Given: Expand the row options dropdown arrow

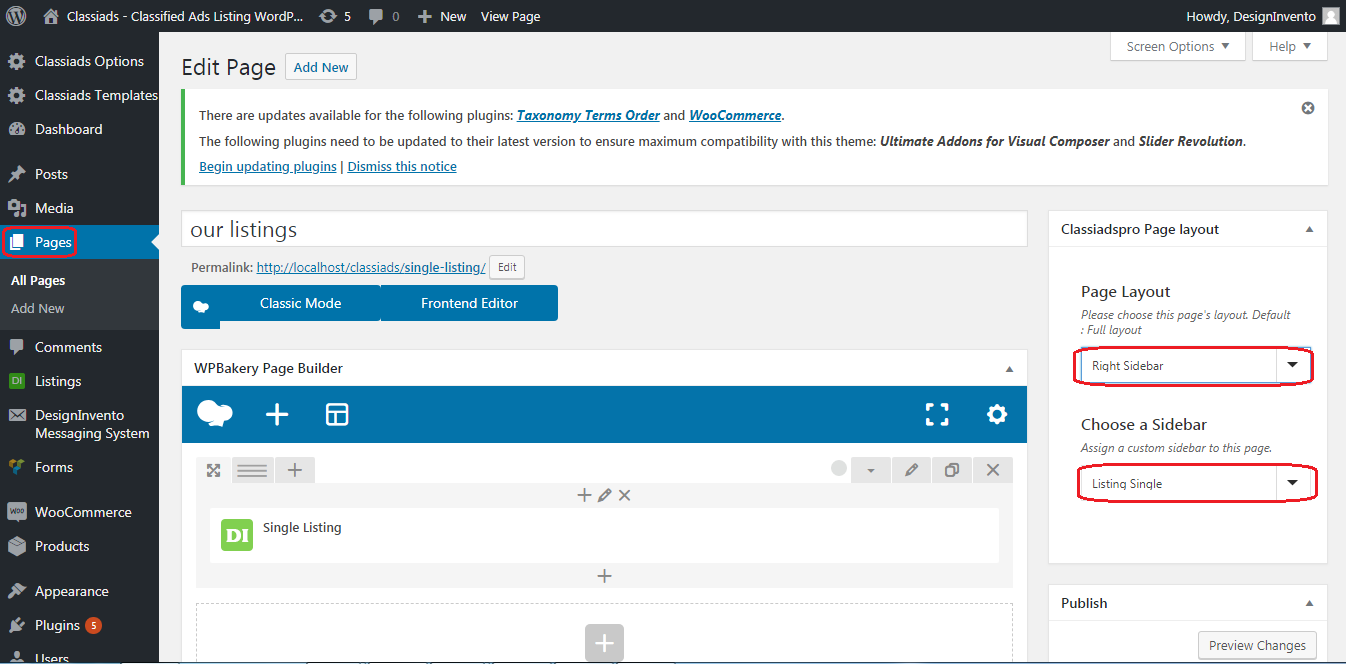Looking at the screenshot, I should 871,470.
